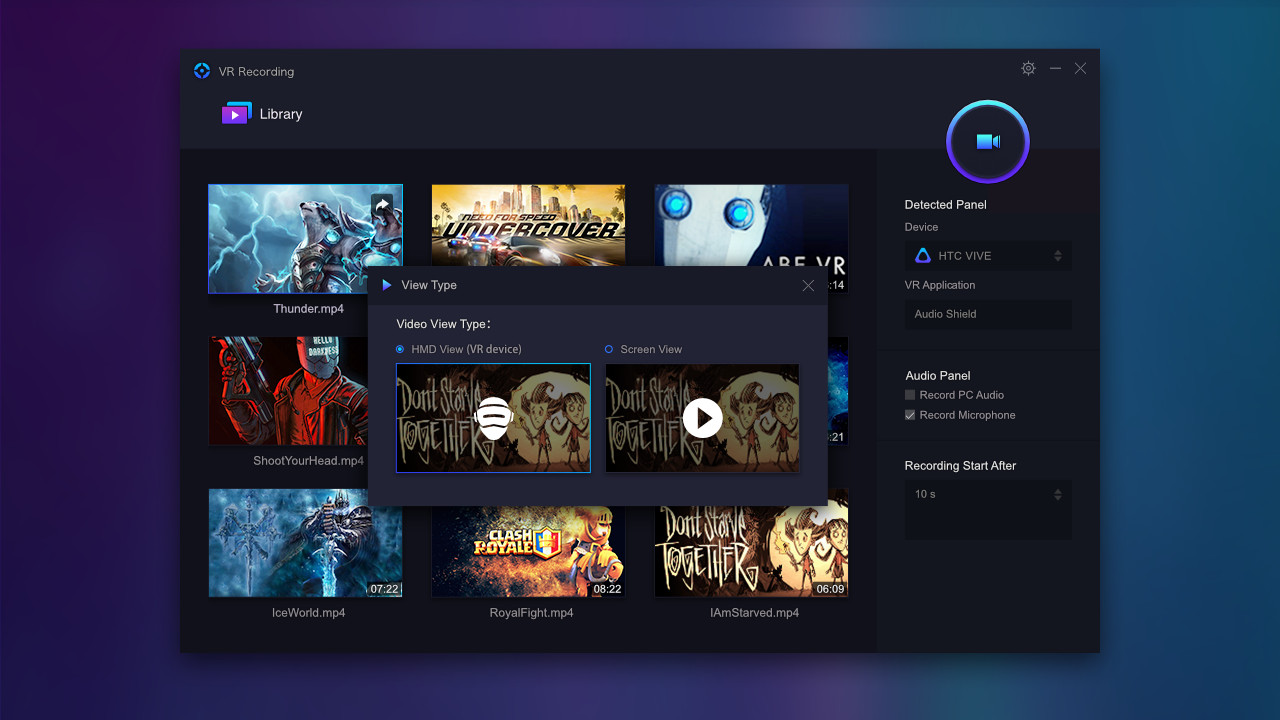Viewport: 1280px width, 720px height.
Task: Open the settings gear icon
Action: (1028, 68)
